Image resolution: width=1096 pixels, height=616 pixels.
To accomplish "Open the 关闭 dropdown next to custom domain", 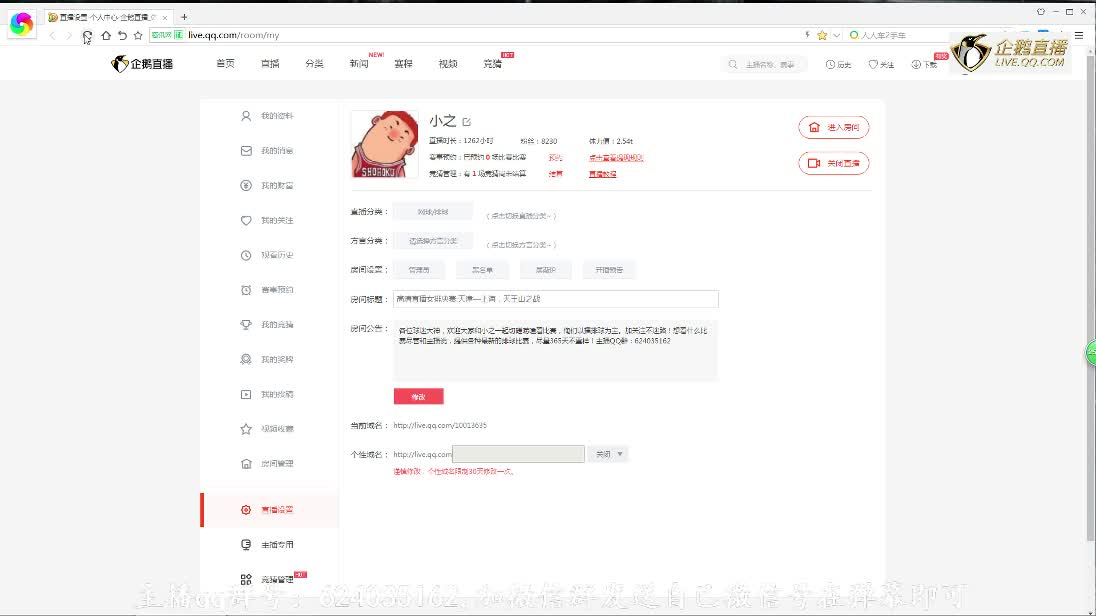I will 607,454.
